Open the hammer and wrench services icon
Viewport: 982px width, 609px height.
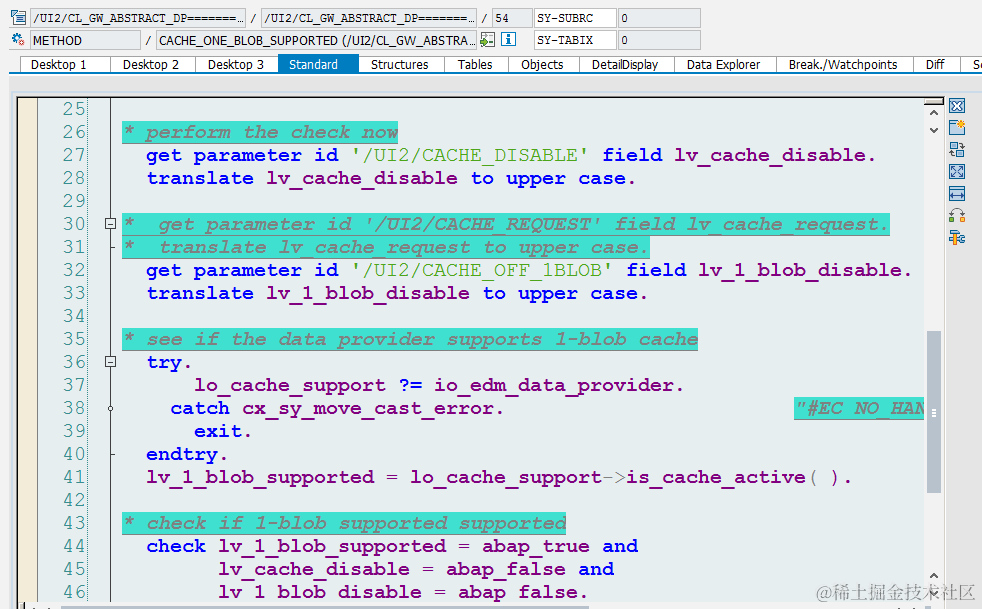click(956, 237)
